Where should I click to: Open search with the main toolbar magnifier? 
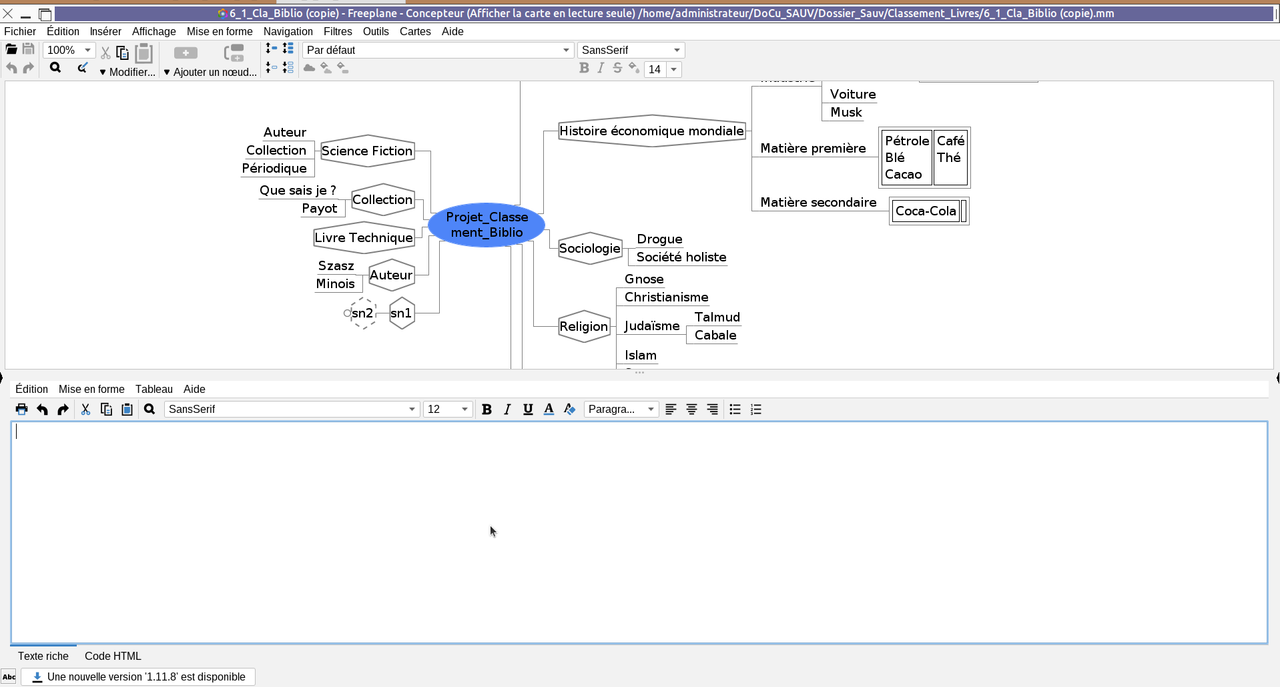55,68
